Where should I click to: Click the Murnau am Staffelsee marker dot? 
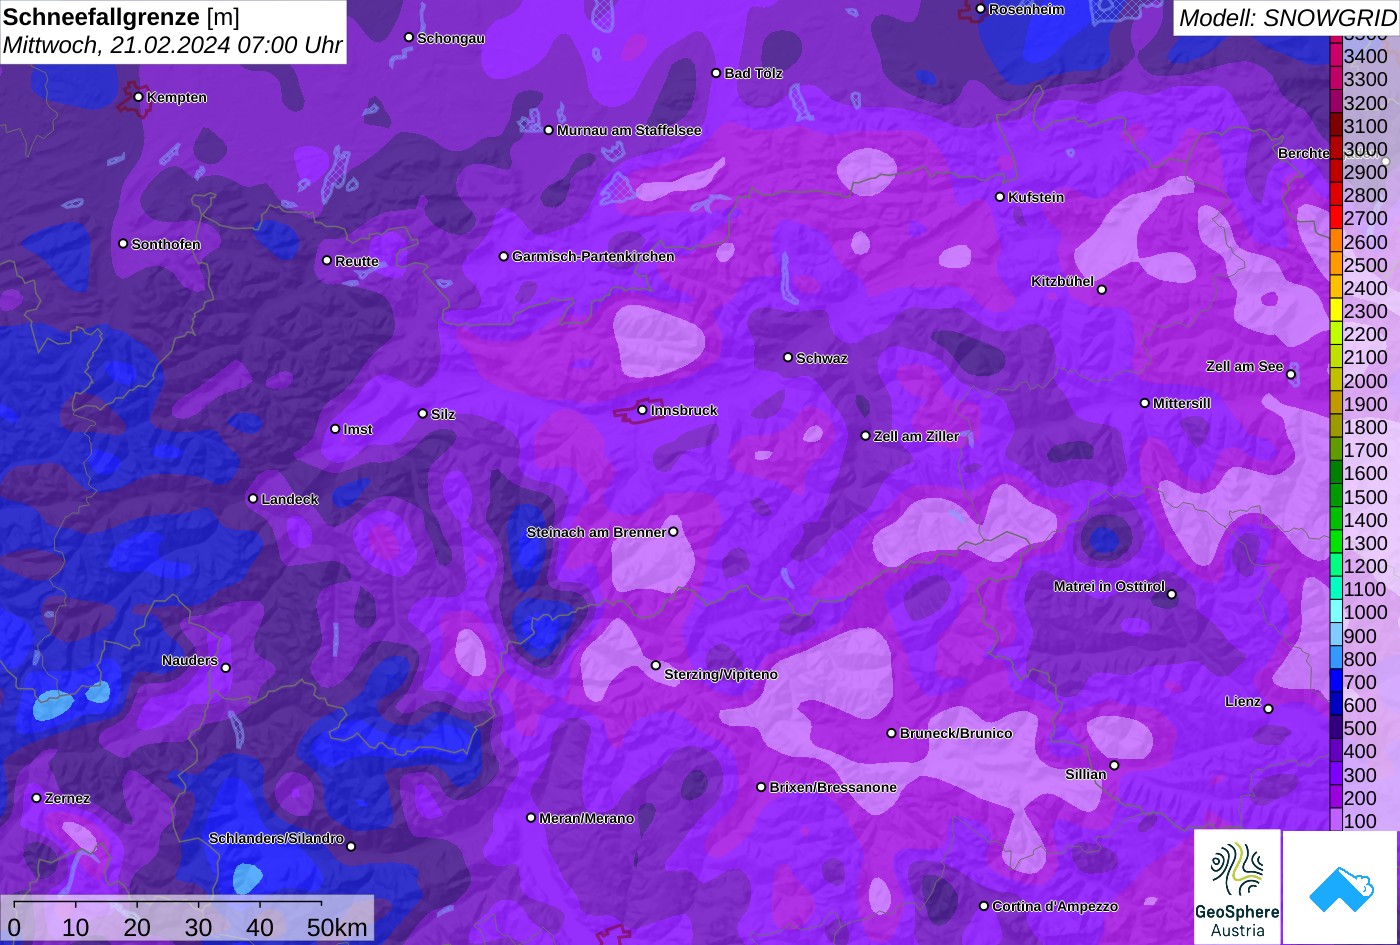[x=549, y=130]
